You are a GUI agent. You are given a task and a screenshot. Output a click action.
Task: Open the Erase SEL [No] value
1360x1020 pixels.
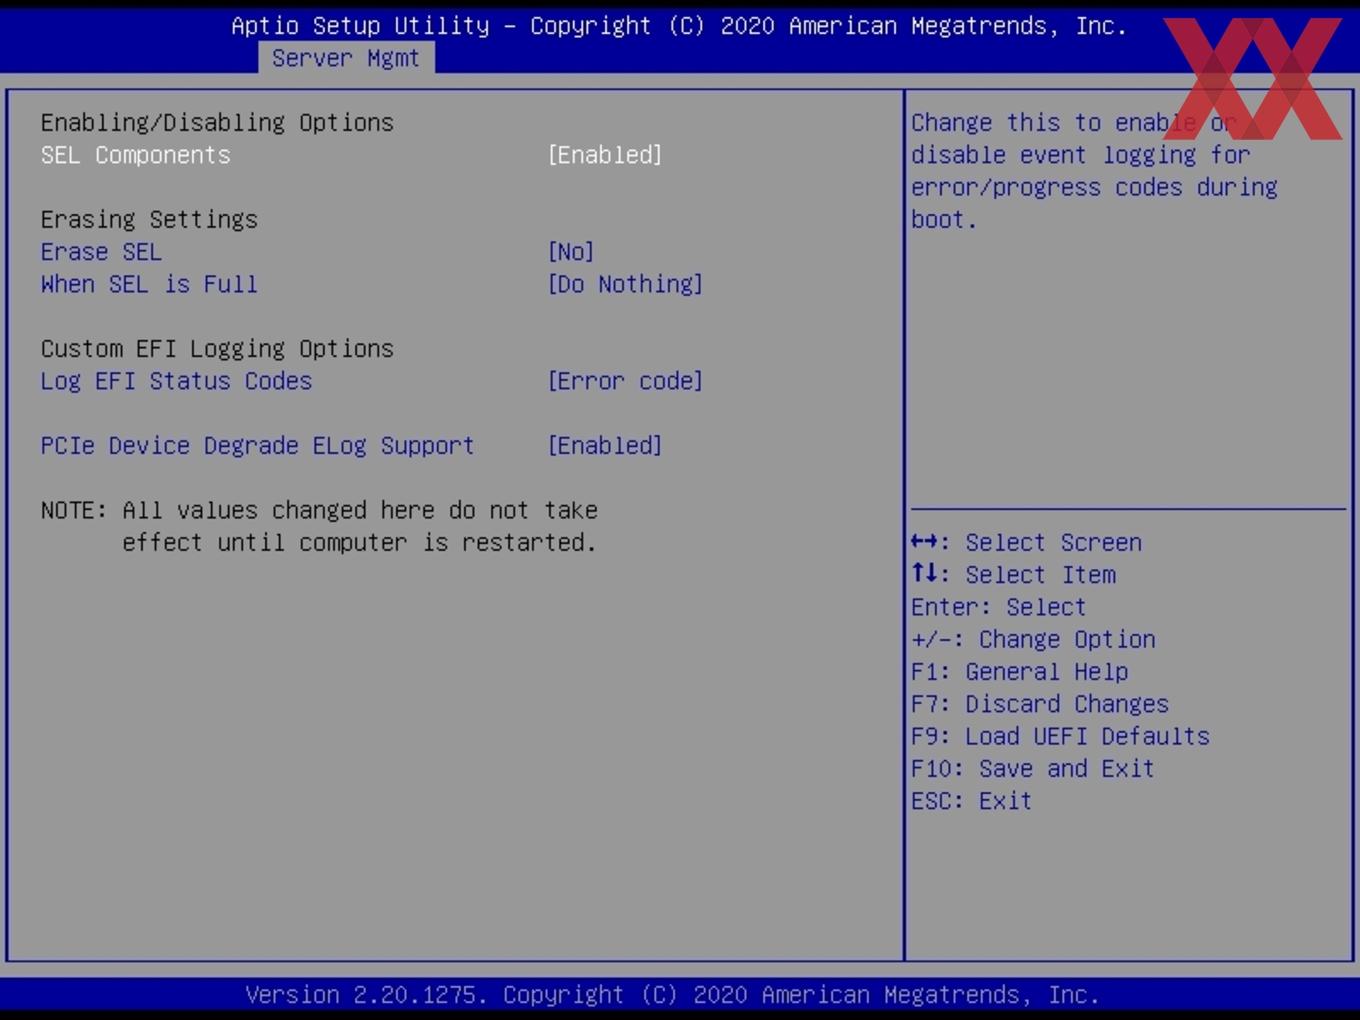(x=571, y=252)
